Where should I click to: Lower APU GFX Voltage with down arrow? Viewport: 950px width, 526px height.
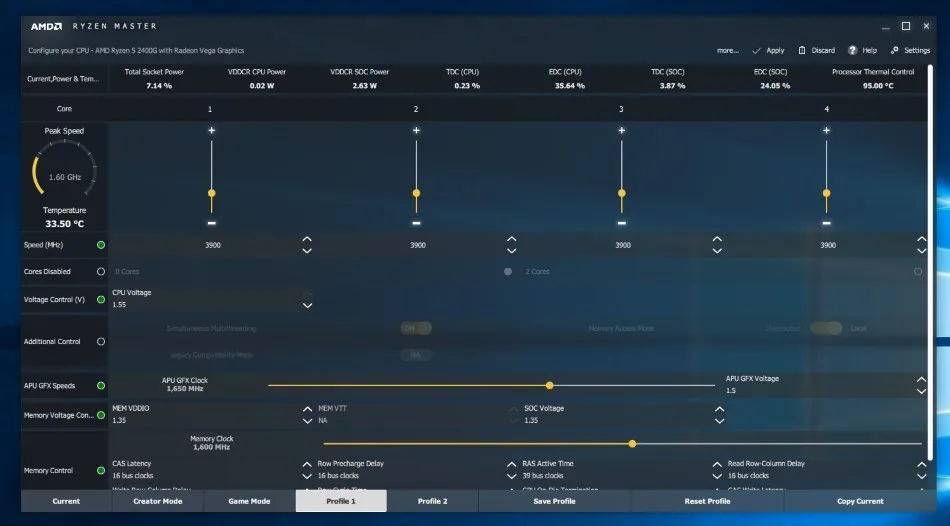tap(922, 391)
